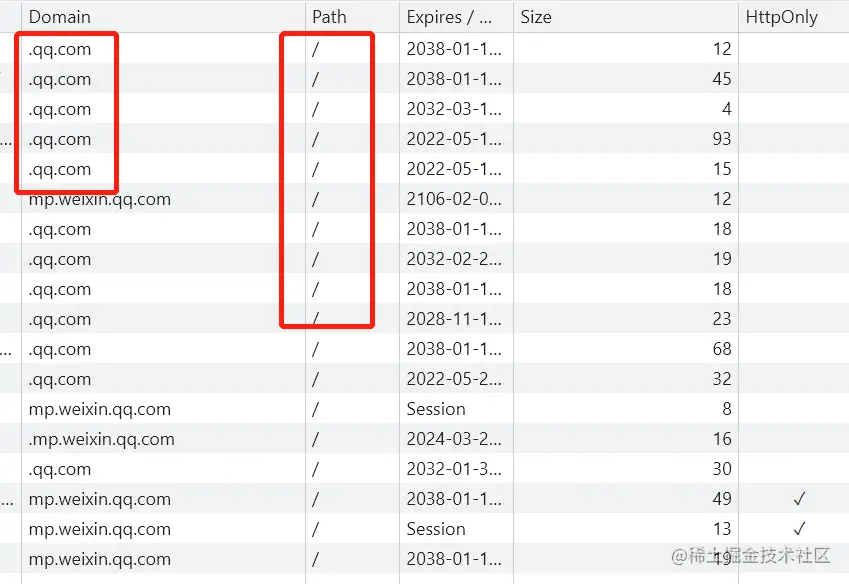Click the path slash in size 45 row
The height and width of the screenshot is (584, 849).
(315, 79)
